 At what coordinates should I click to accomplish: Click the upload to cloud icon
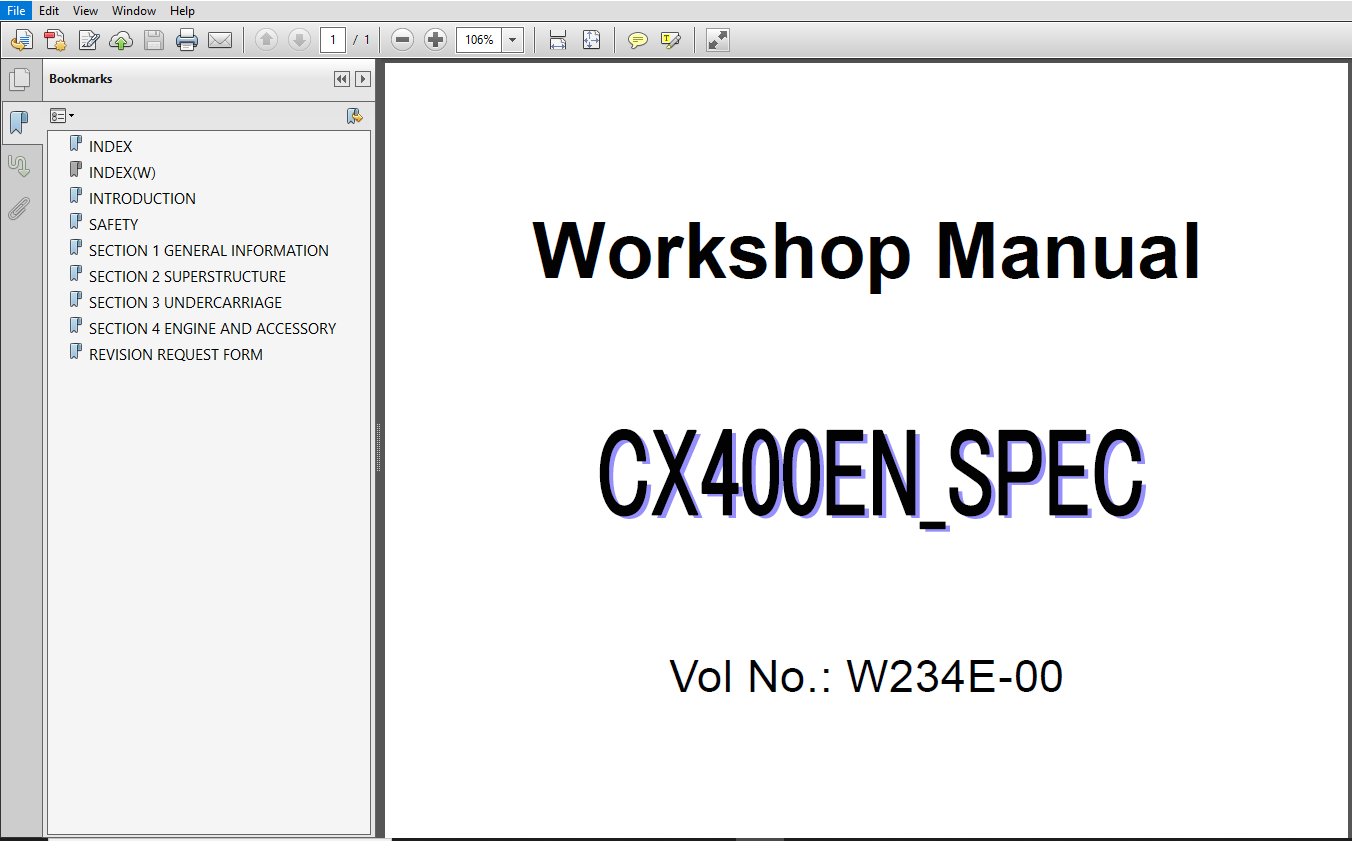click(x=121, y=40)
